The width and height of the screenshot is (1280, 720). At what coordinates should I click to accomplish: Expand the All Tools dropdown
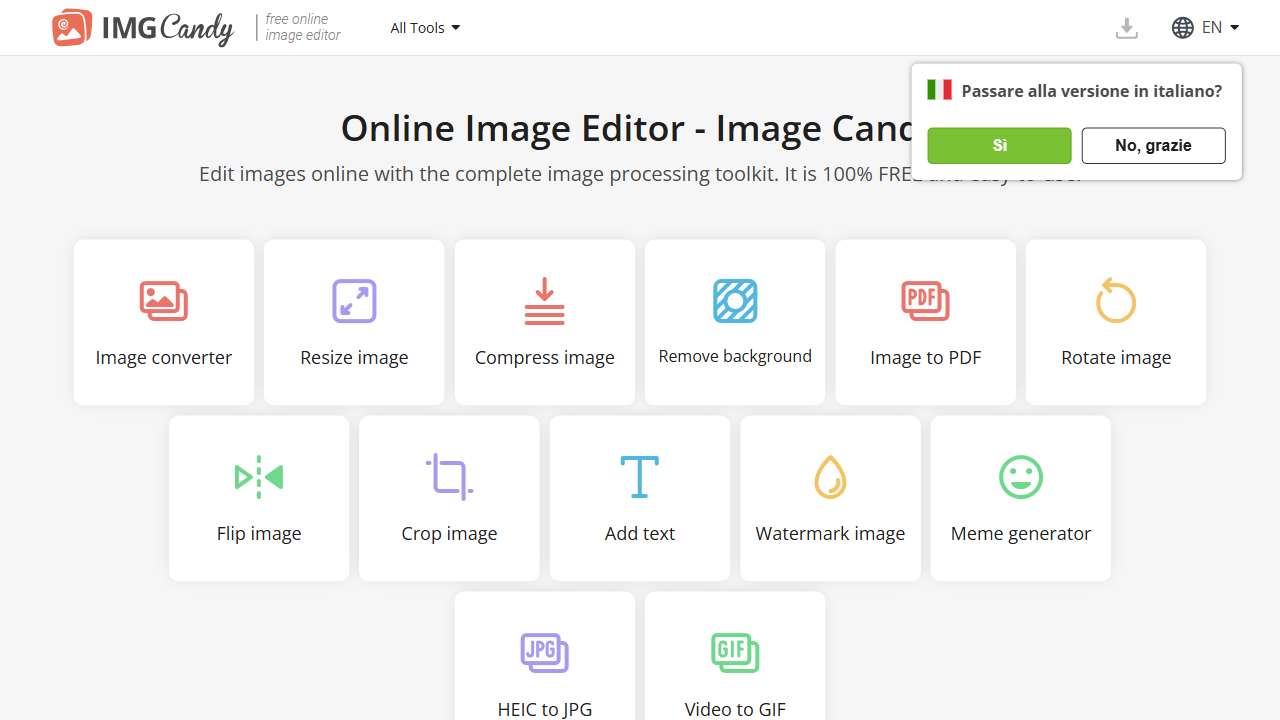point(424,27)
